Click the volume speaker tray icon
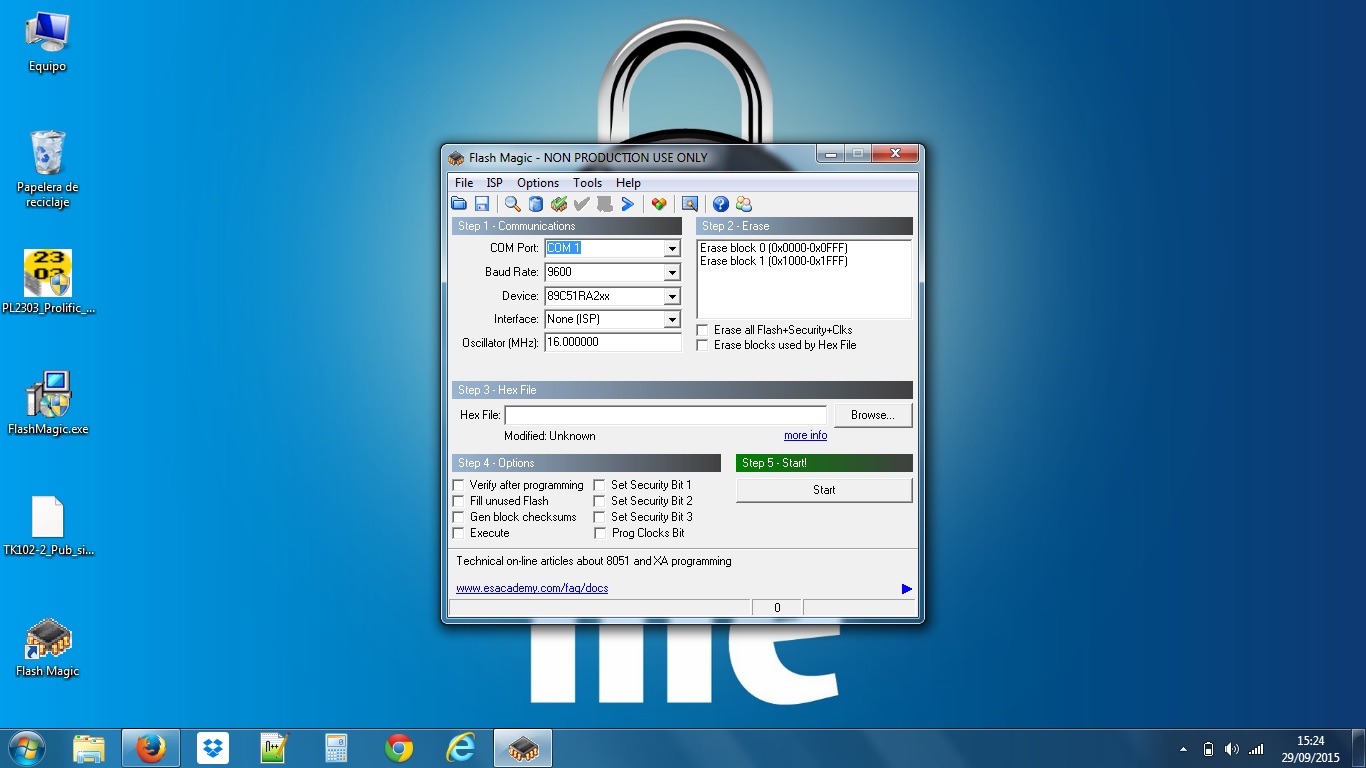1366x768 pixels. 1232,749
